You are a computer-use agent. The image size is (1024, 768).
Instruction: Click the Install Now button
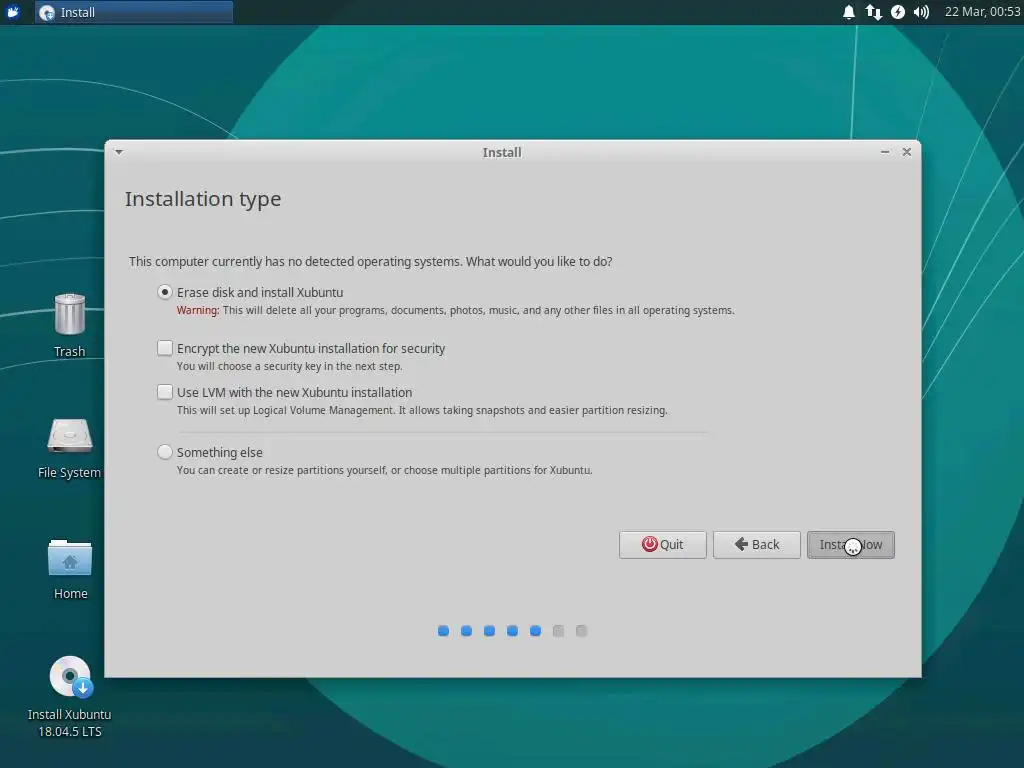coord(850,545)
